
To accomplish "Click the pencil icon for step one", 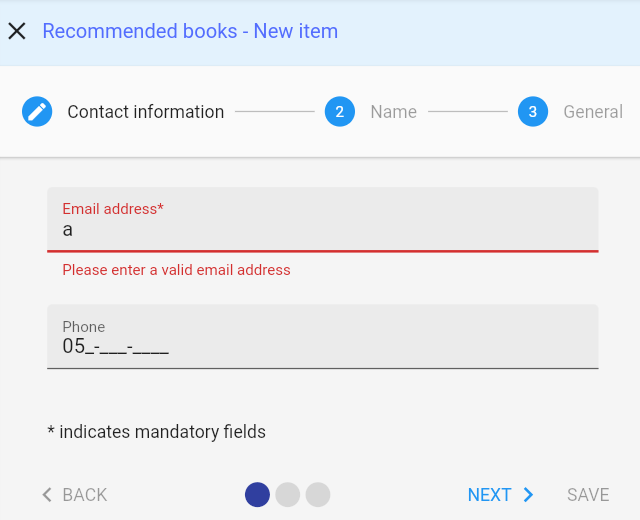I will click(x=37, y=112).
